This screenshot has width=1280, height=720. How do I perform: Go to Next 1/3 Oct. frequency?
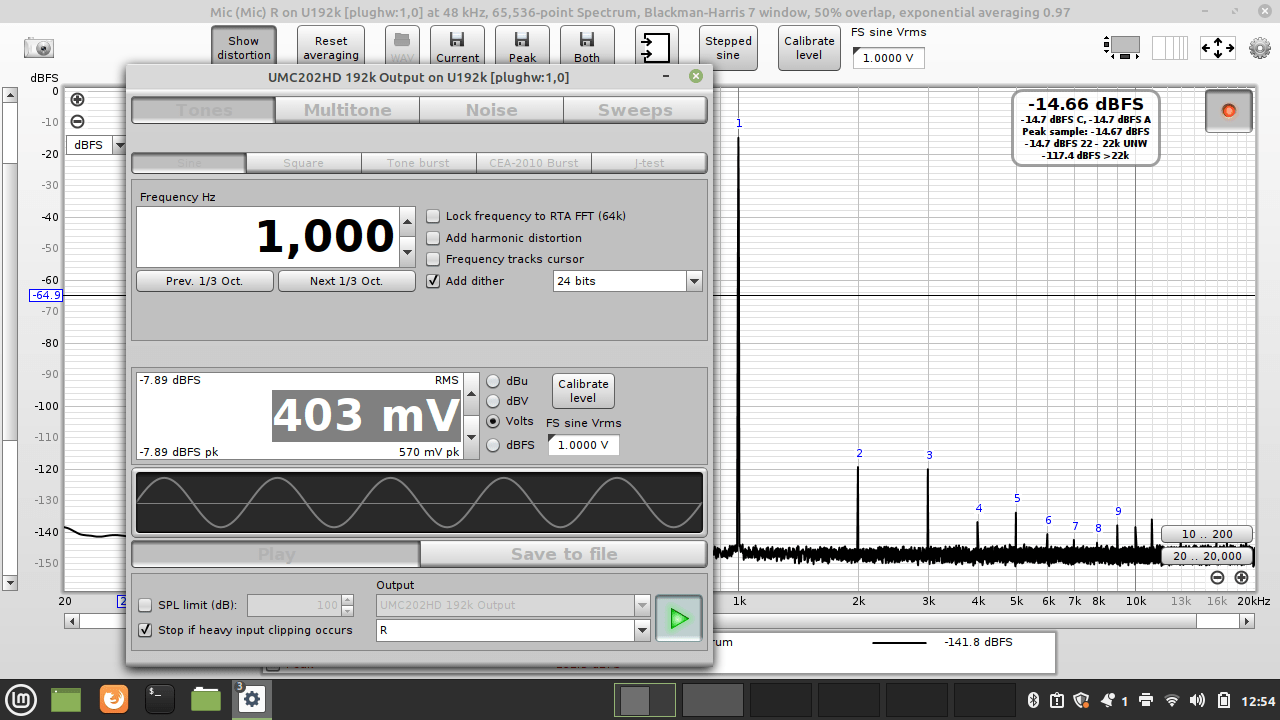(346, 281)
